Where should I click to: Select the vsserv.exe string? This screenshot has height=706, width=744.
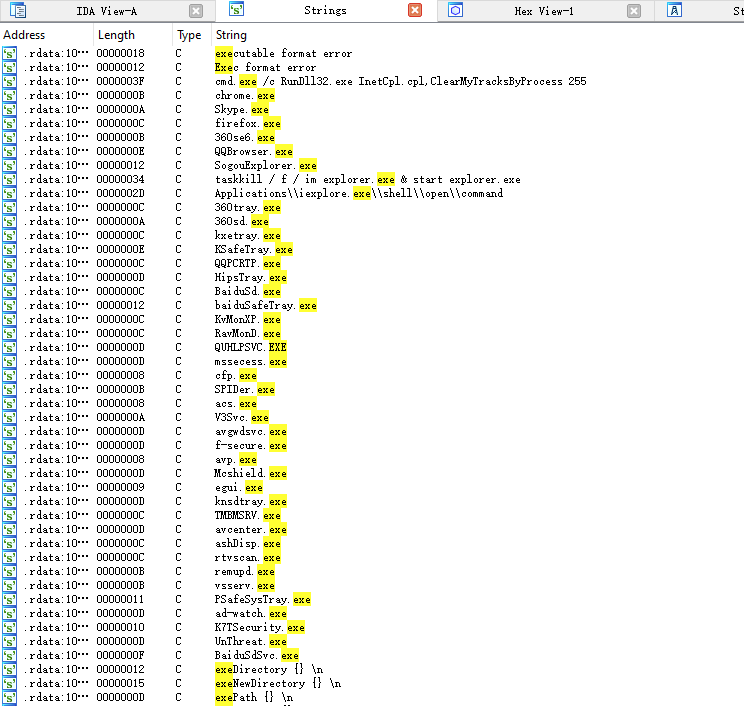tap(245, 585)
